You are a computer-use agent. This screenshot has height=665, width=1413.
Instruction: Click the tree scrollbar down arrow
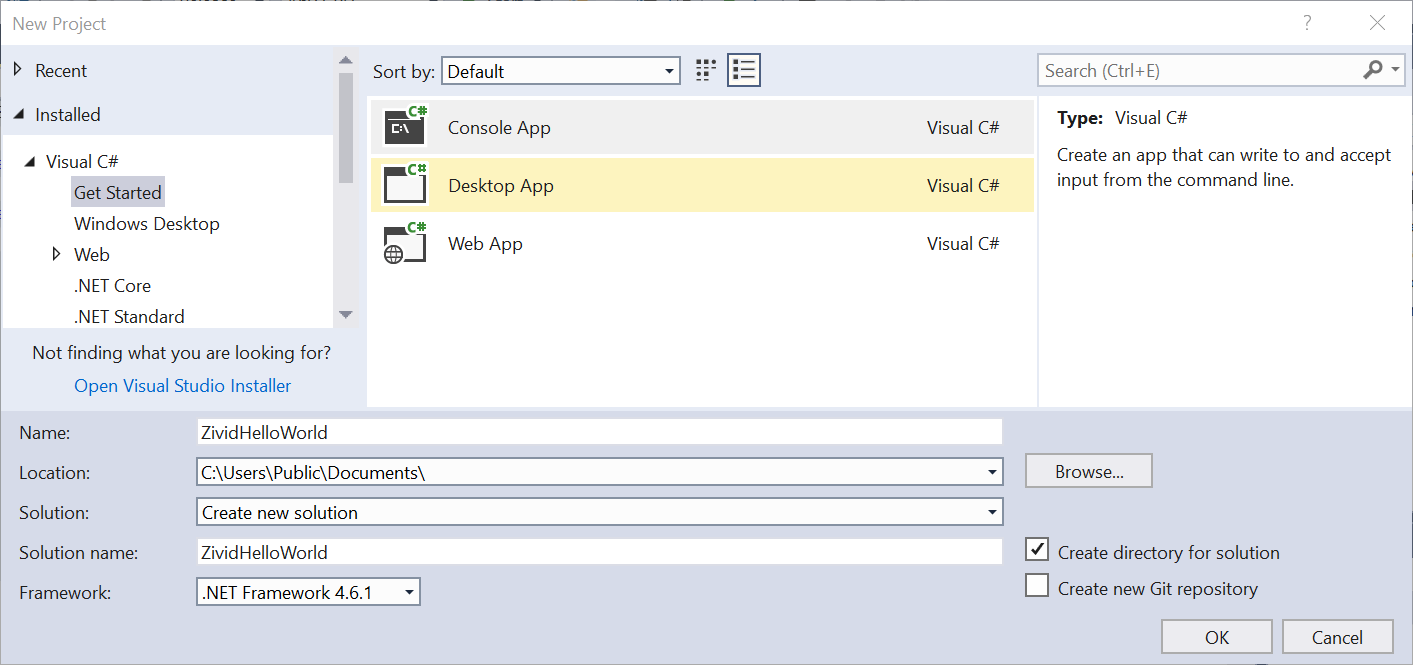346,314
